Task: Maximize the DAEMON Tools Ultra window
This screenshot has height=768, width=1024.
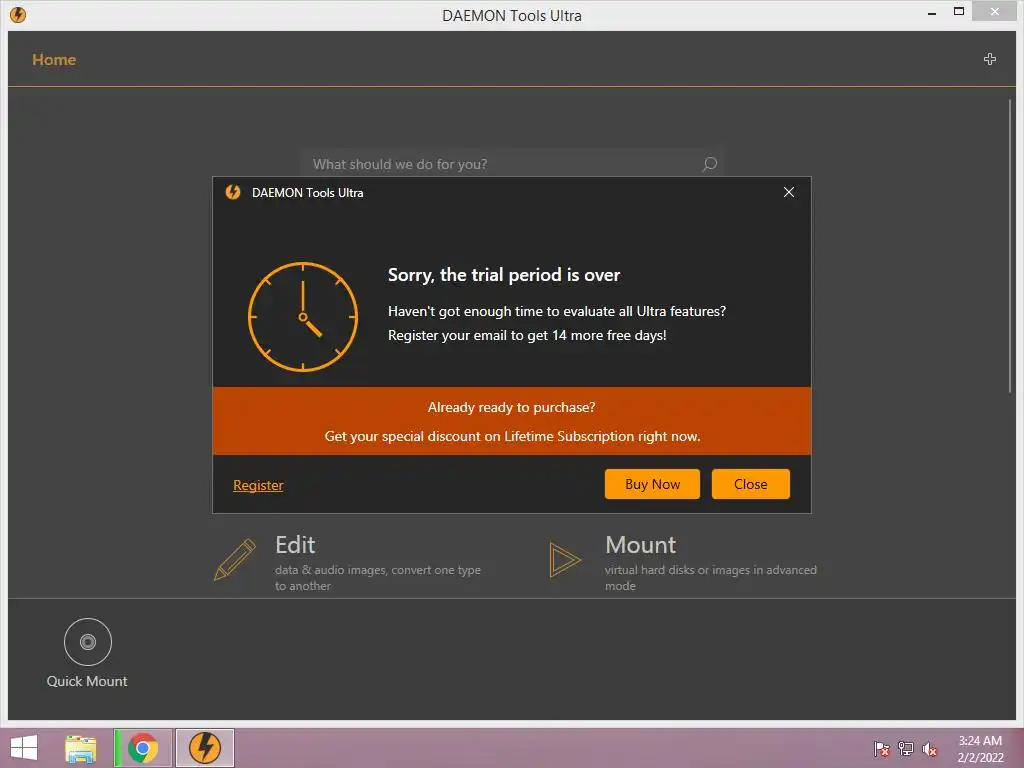Action: (x=959, y=12)
